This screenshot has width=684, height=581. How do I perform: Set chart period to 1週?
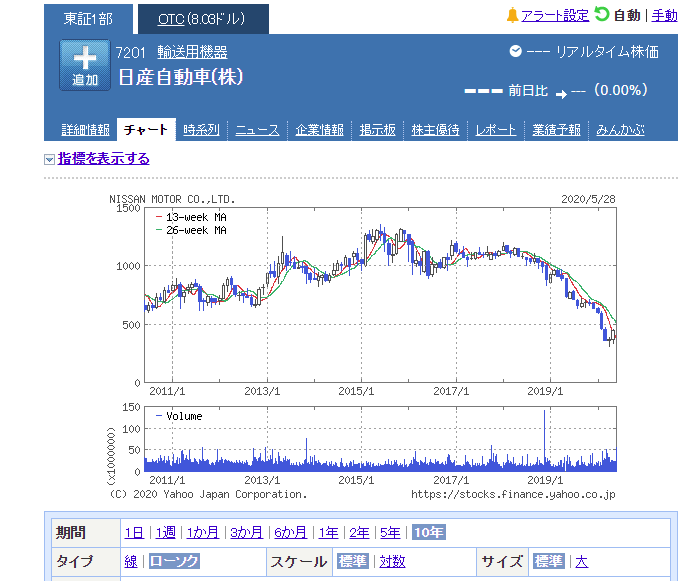(166, 532)
